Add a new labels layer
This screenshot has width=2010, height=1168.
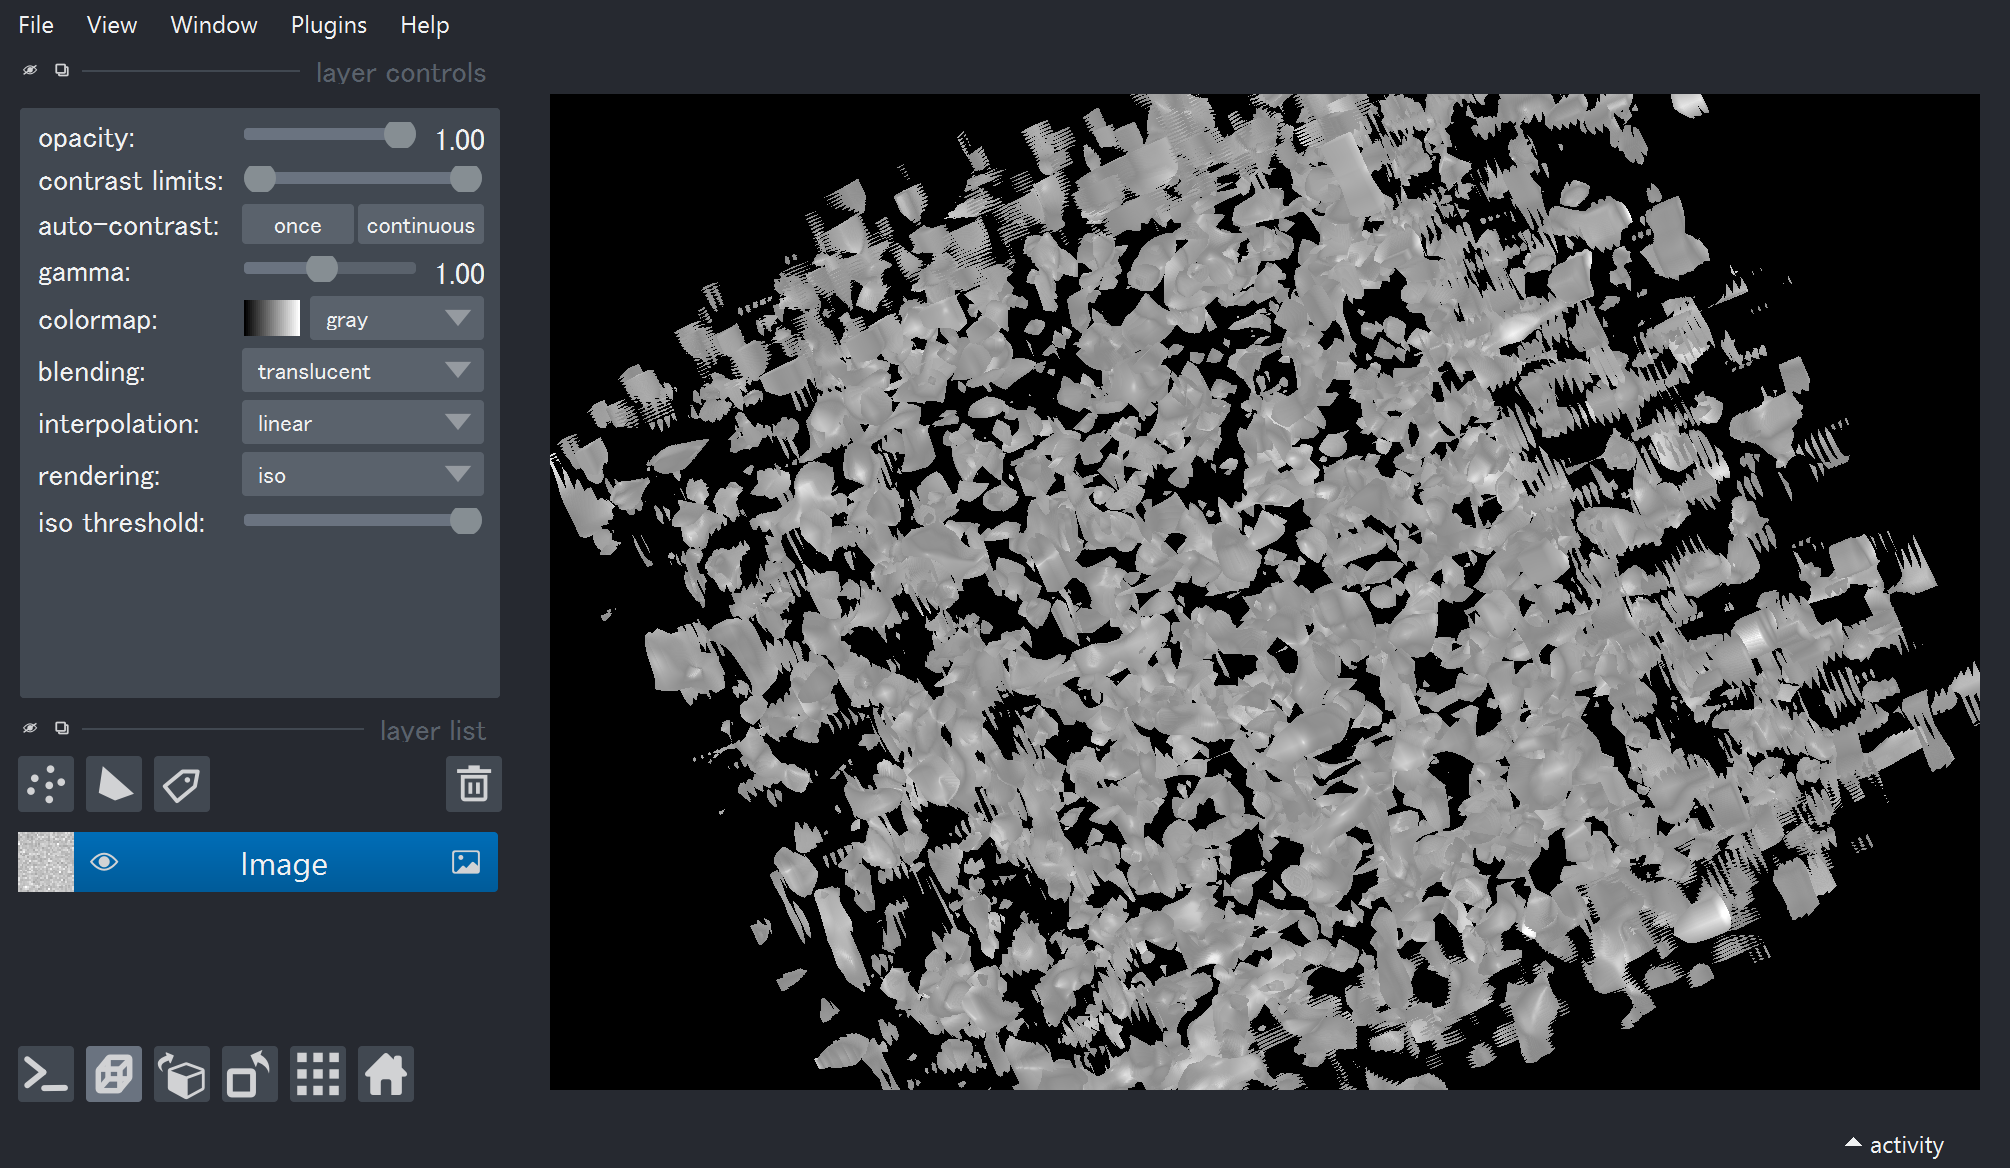pos(182,785)
